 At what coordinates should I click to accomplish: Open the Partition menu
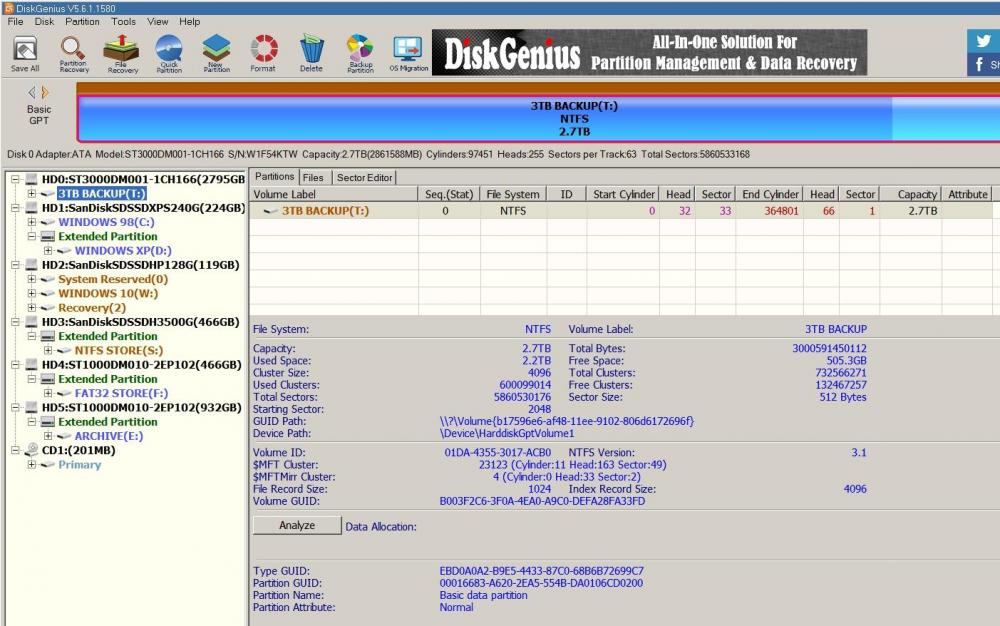[82, 22]
